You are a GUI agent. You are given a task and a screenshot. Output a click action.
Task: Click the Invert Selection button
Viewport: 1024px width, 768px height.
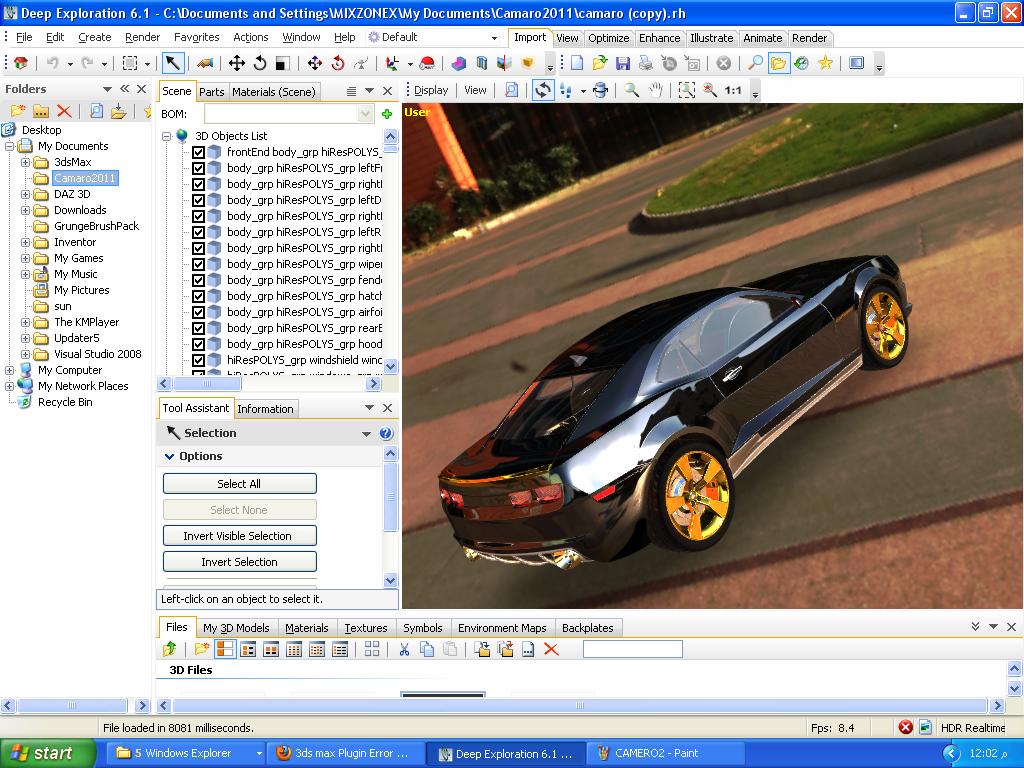pyautogui.click(x=239, y=562)
